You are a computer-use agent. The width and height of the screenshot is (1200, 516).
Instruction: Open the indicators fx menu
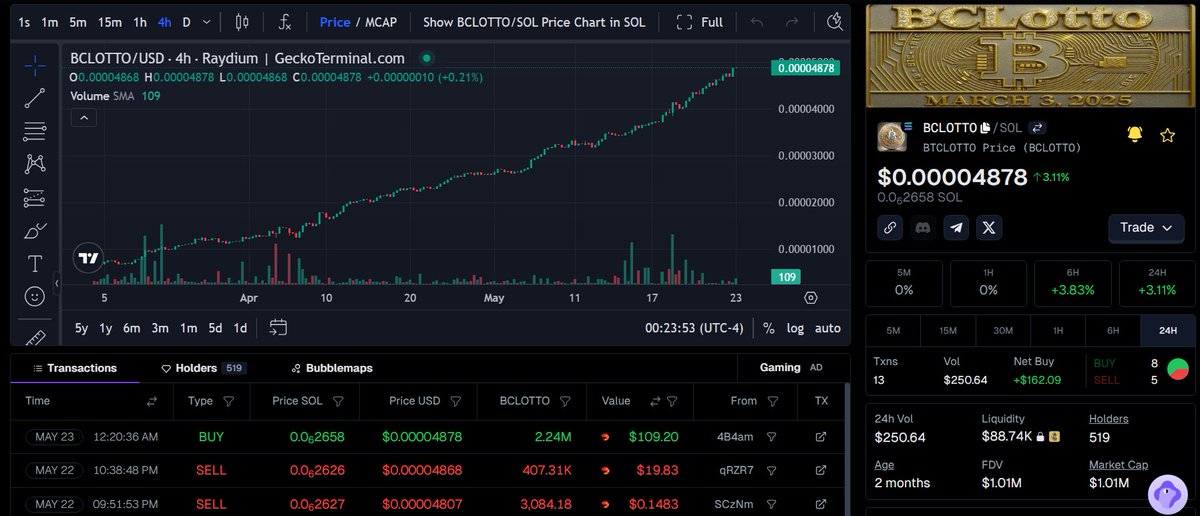[x=285, y=22]
